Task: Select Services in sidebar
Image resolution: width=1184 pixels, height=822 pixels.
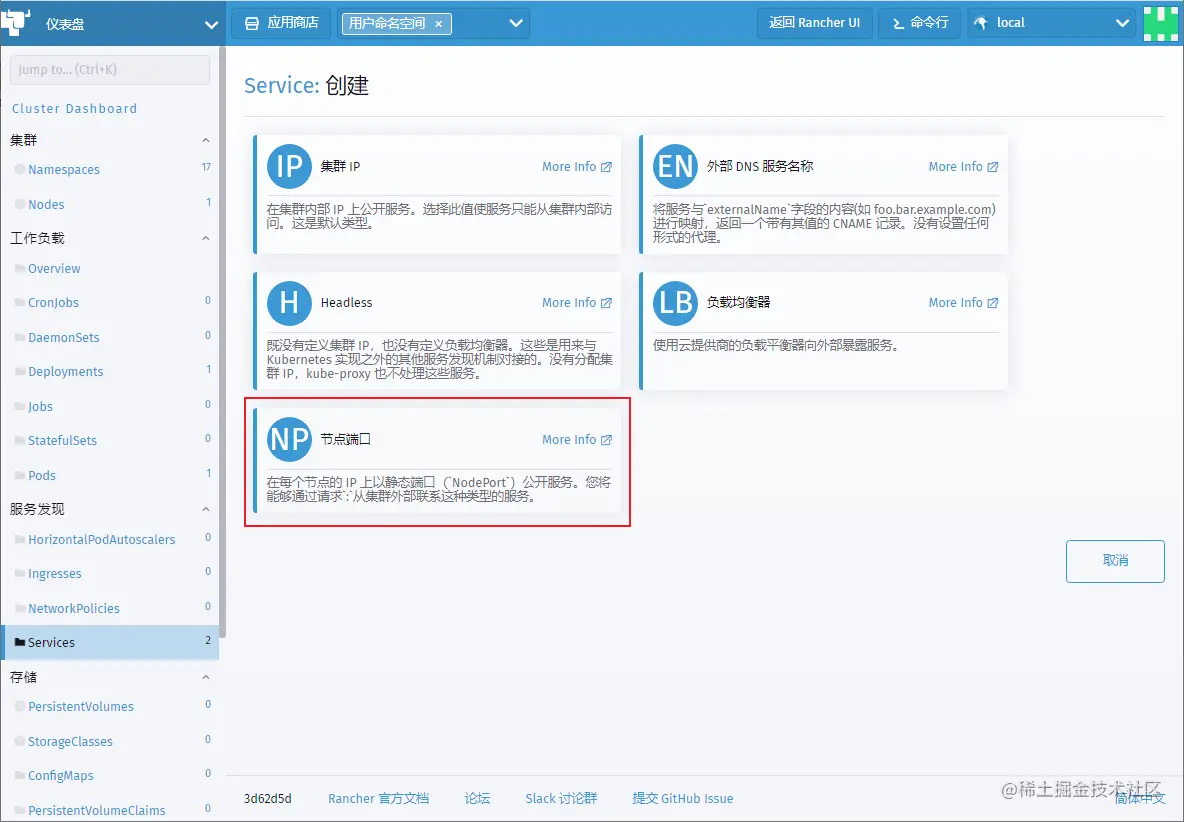Action: [x=110, y=642]
